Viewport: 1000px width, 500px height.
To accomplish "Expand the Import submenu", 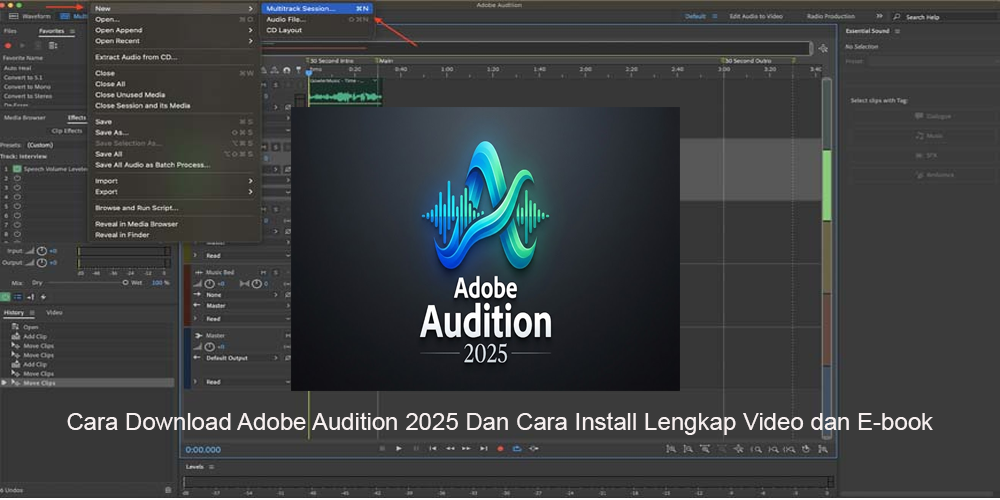I will [174, 181].
